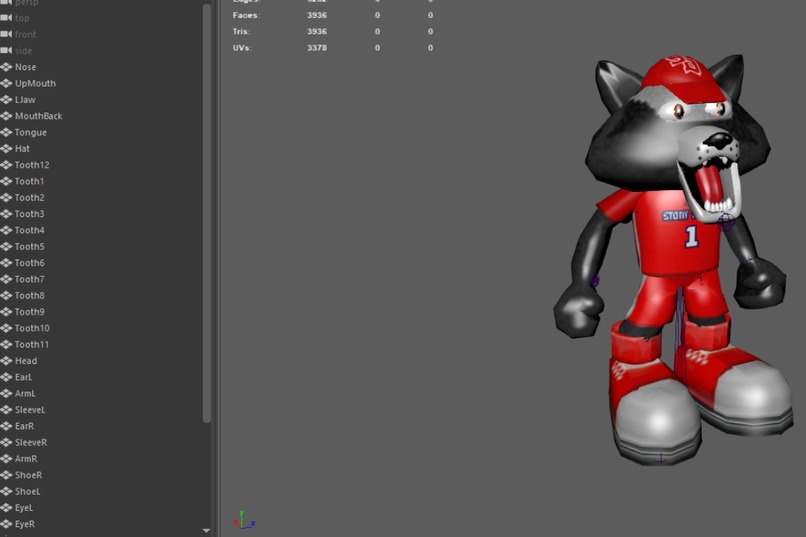This screenshot has height=537, width=806.
Task: Click the mesh icon beside Hat
Action: coord(6,149)
